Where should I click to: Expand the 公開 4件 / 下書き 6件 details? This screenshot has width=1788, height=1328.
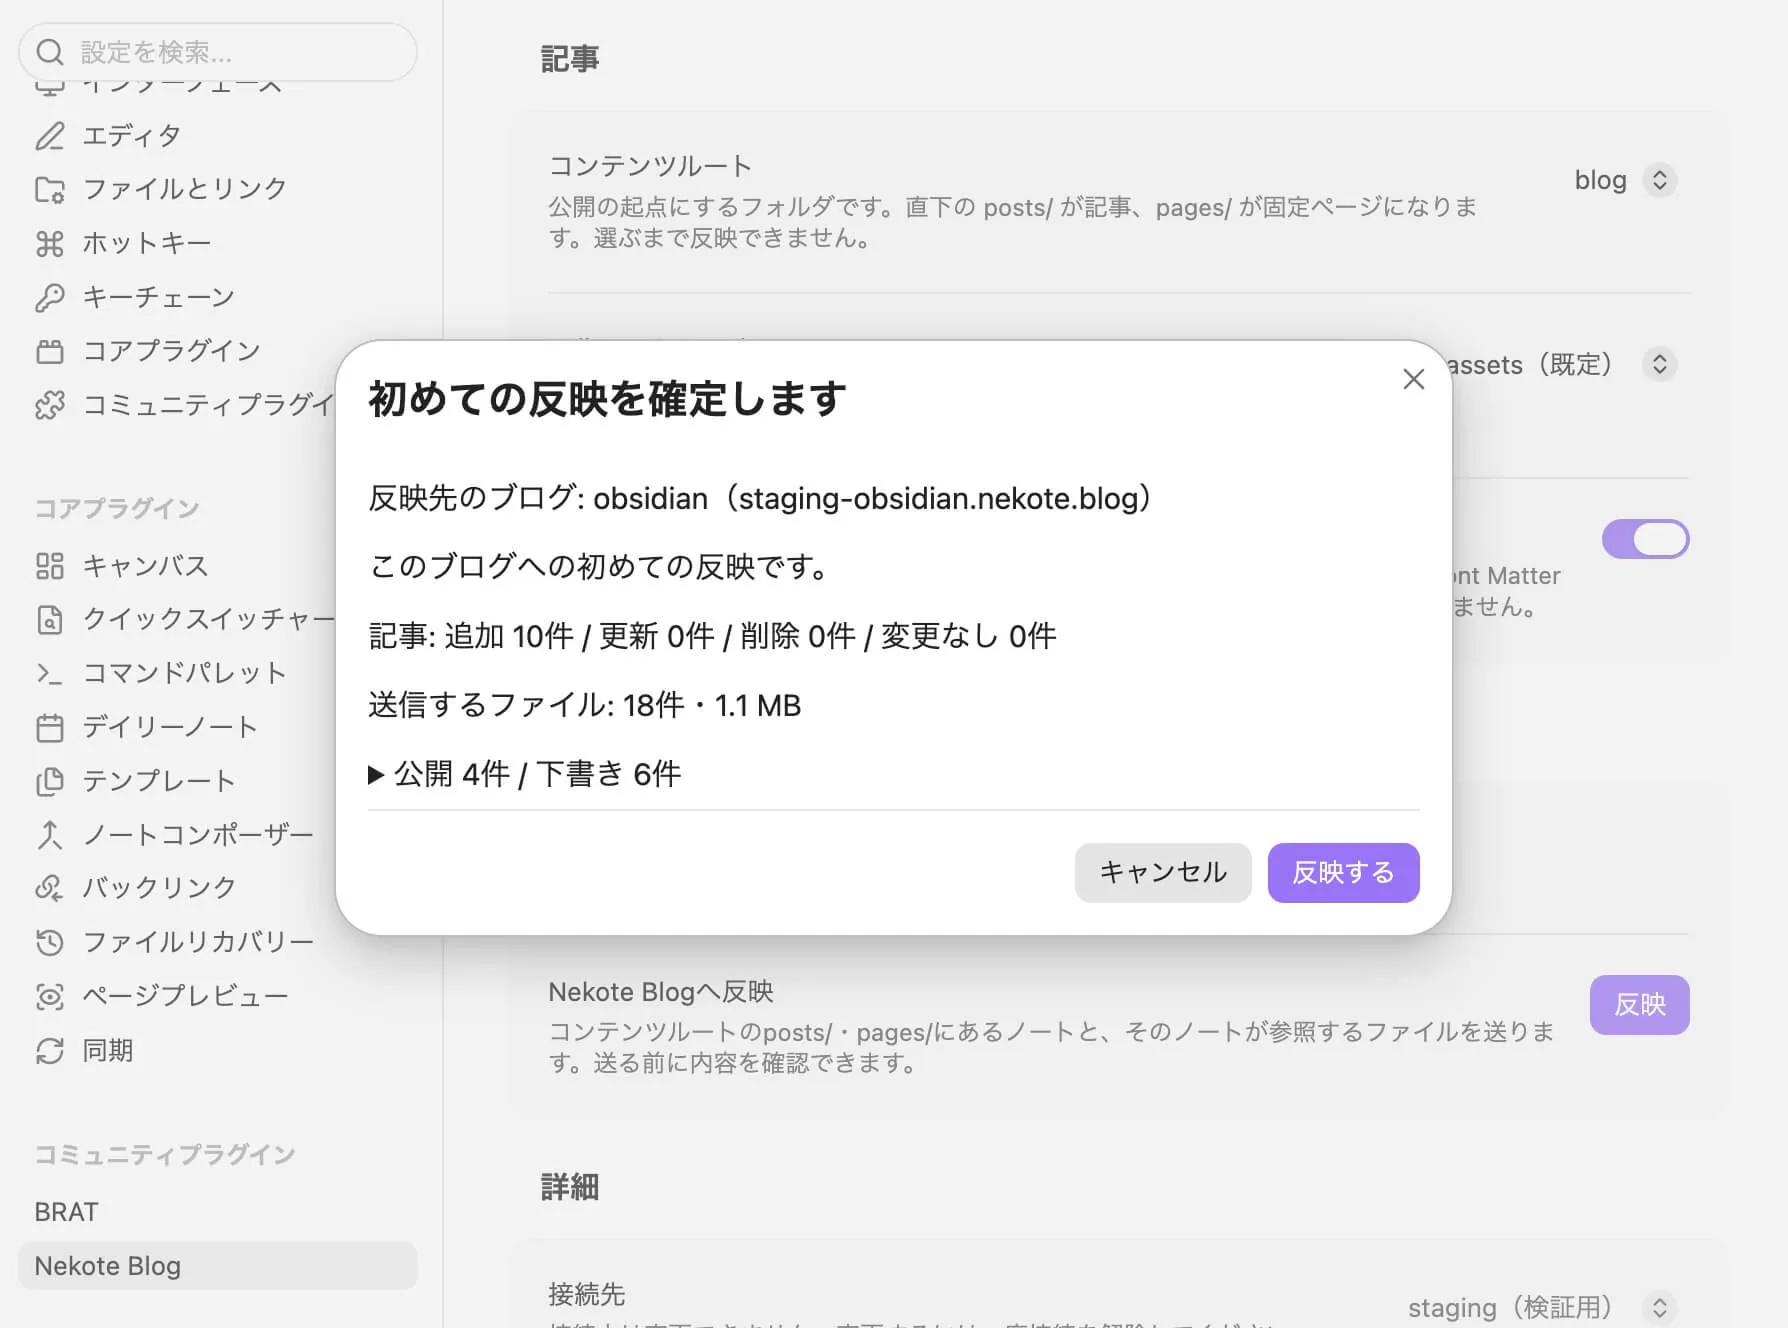[525, 774]
